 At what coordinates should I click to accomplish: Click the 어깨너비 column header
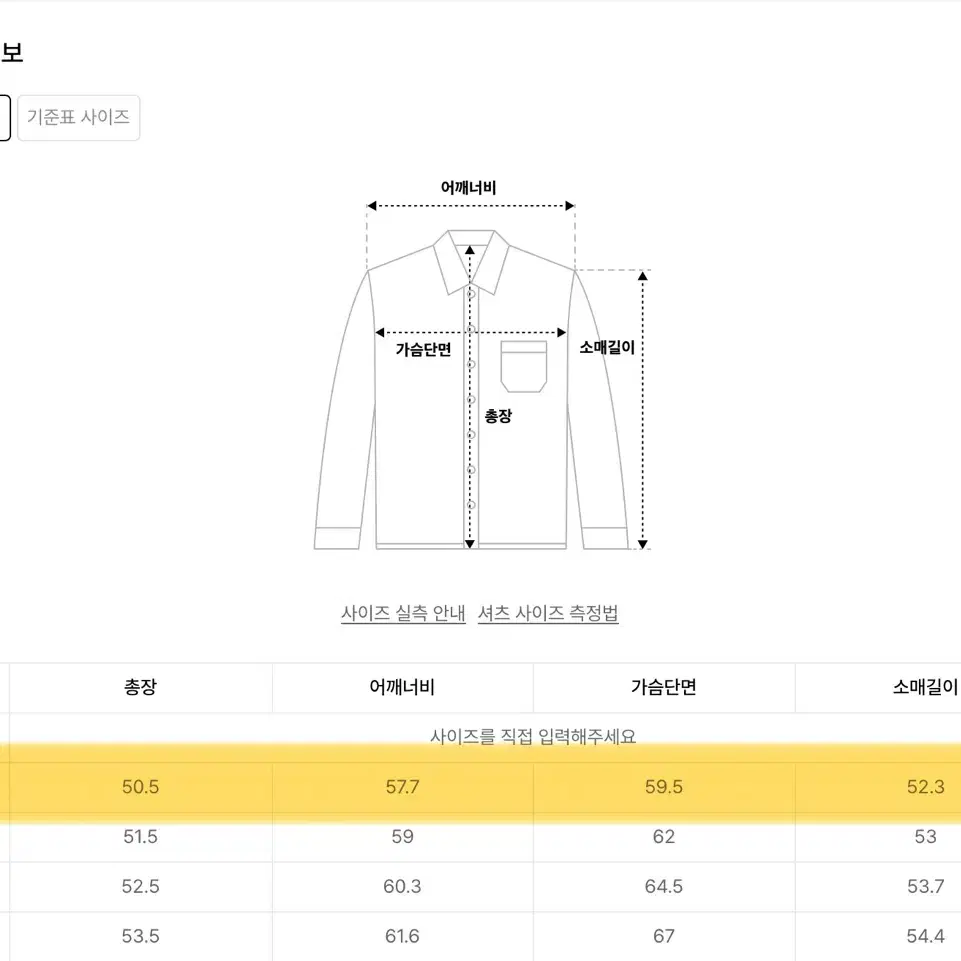(403, 688)
